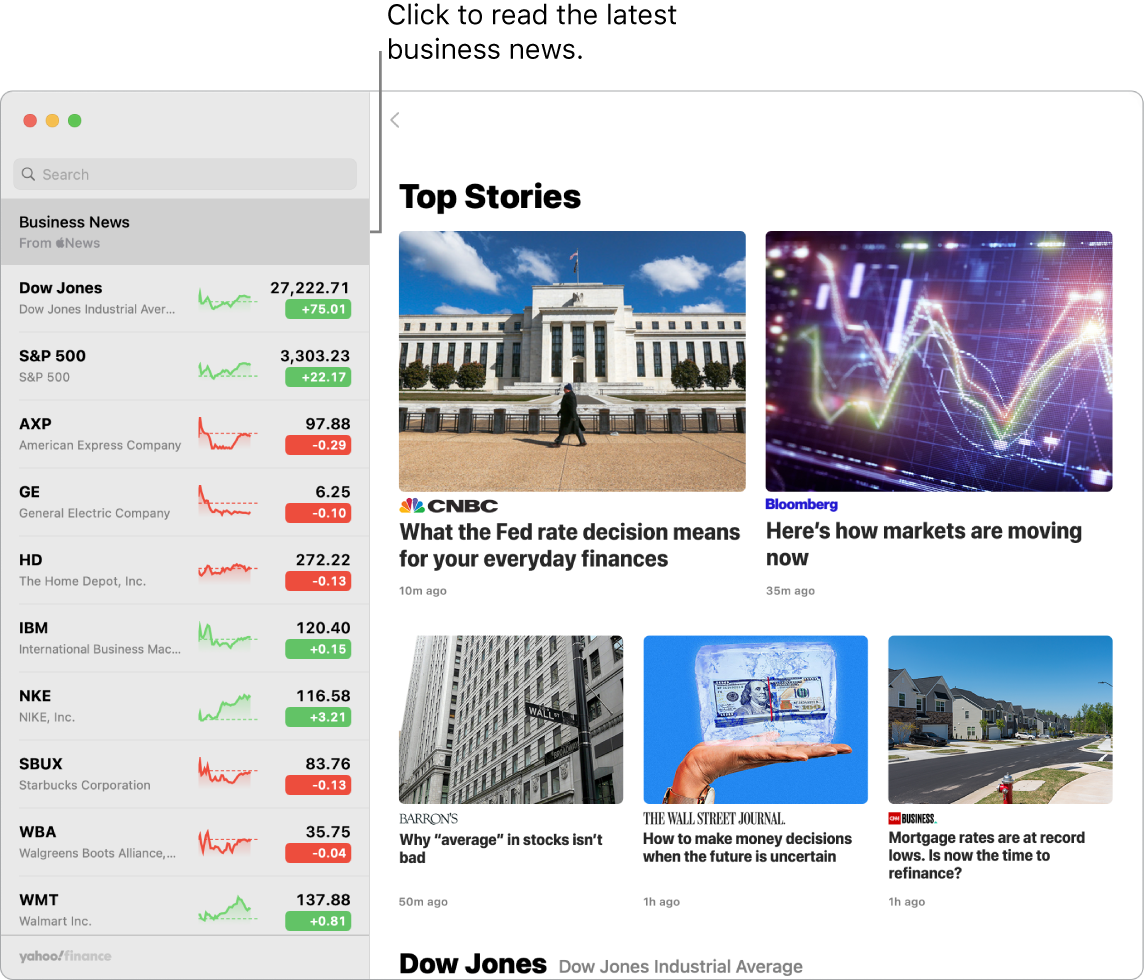Image resolution: width=1144 pixels, height=980 pixels.
Task: Click inside the Search input field
Action: coord(185,174)
